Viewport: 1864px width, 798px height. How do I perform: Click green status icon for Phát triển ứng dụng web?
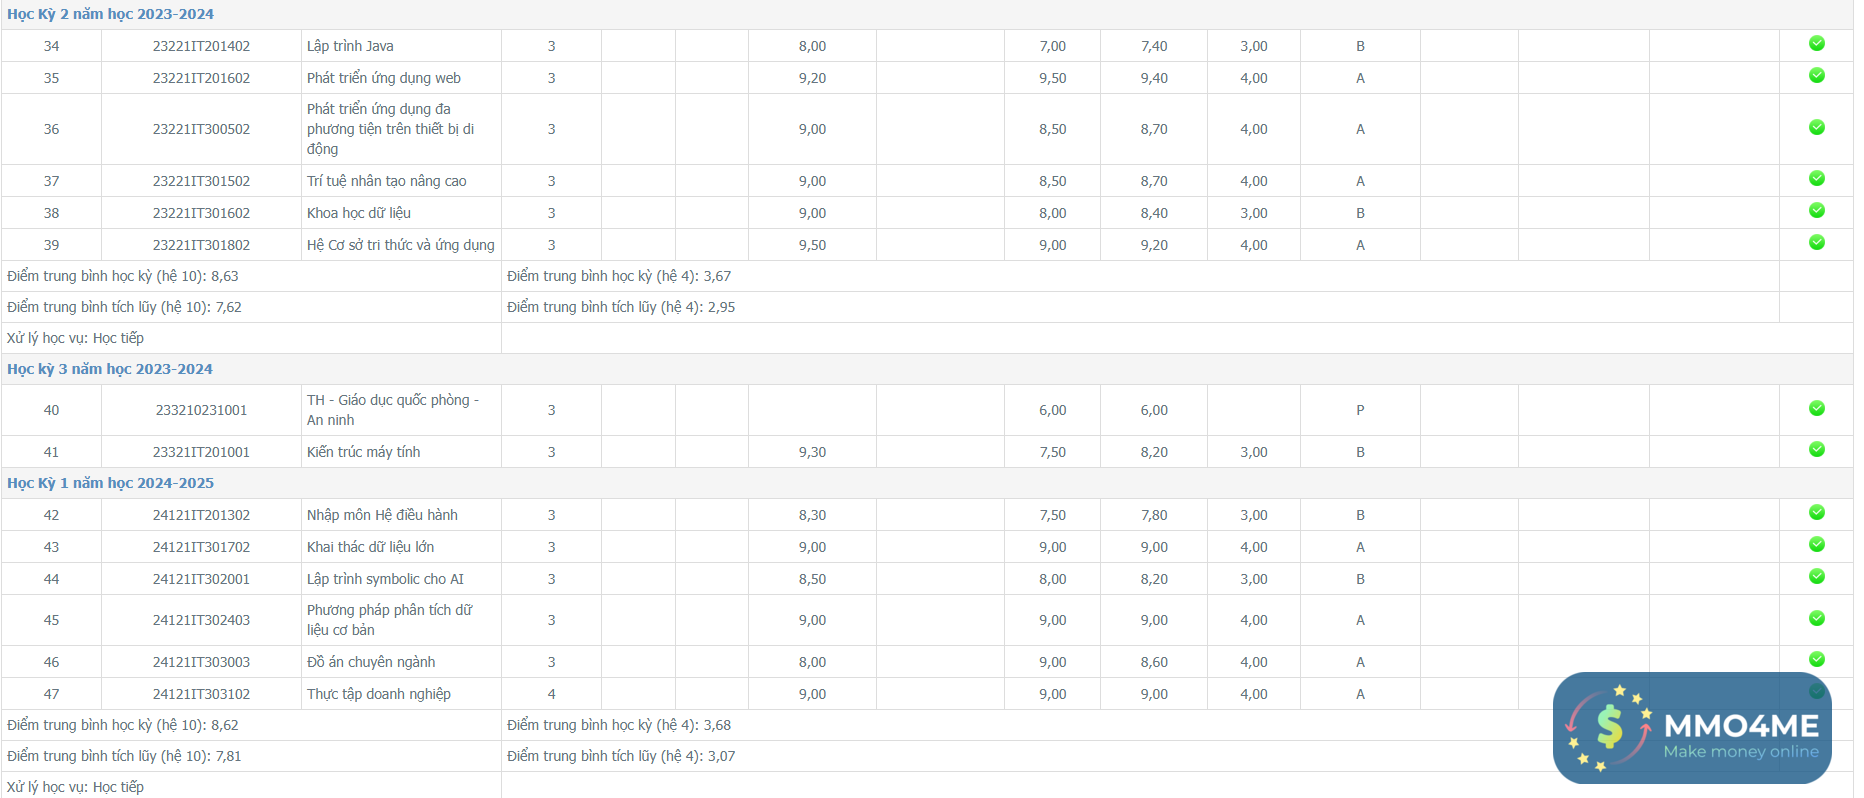tap(1816, 76)
